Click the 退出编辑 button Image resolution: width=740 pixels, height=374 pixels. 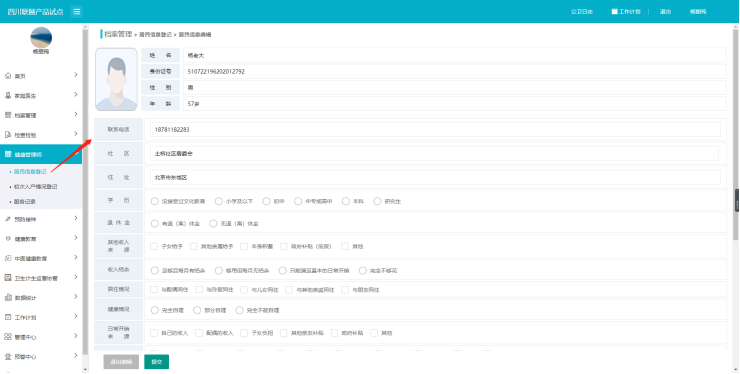click(x=121, y=362)
